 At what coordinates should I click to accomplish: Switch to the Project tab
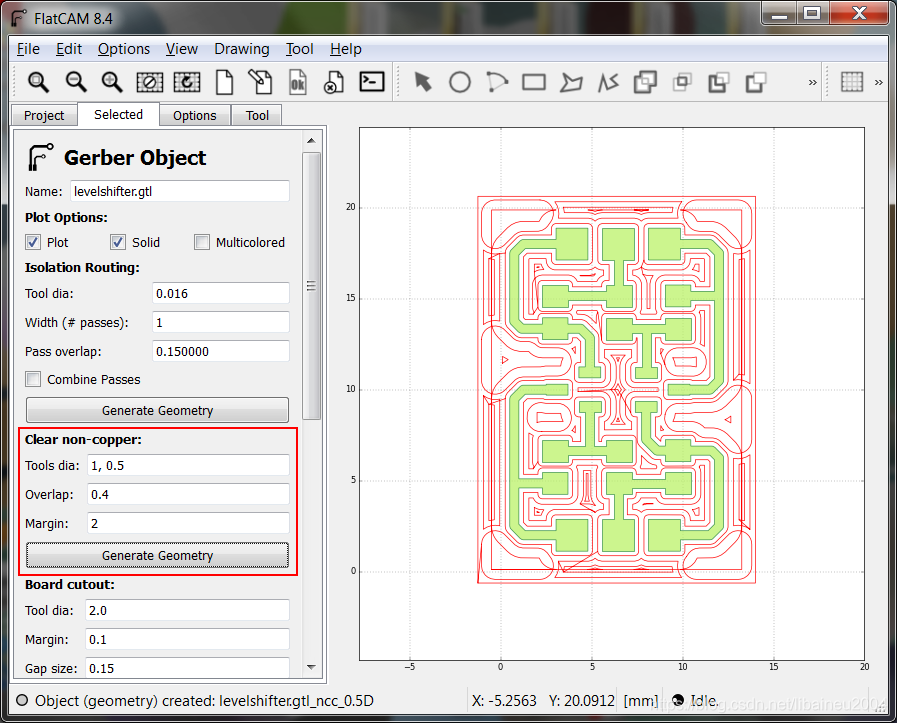(x=44, y=116)
